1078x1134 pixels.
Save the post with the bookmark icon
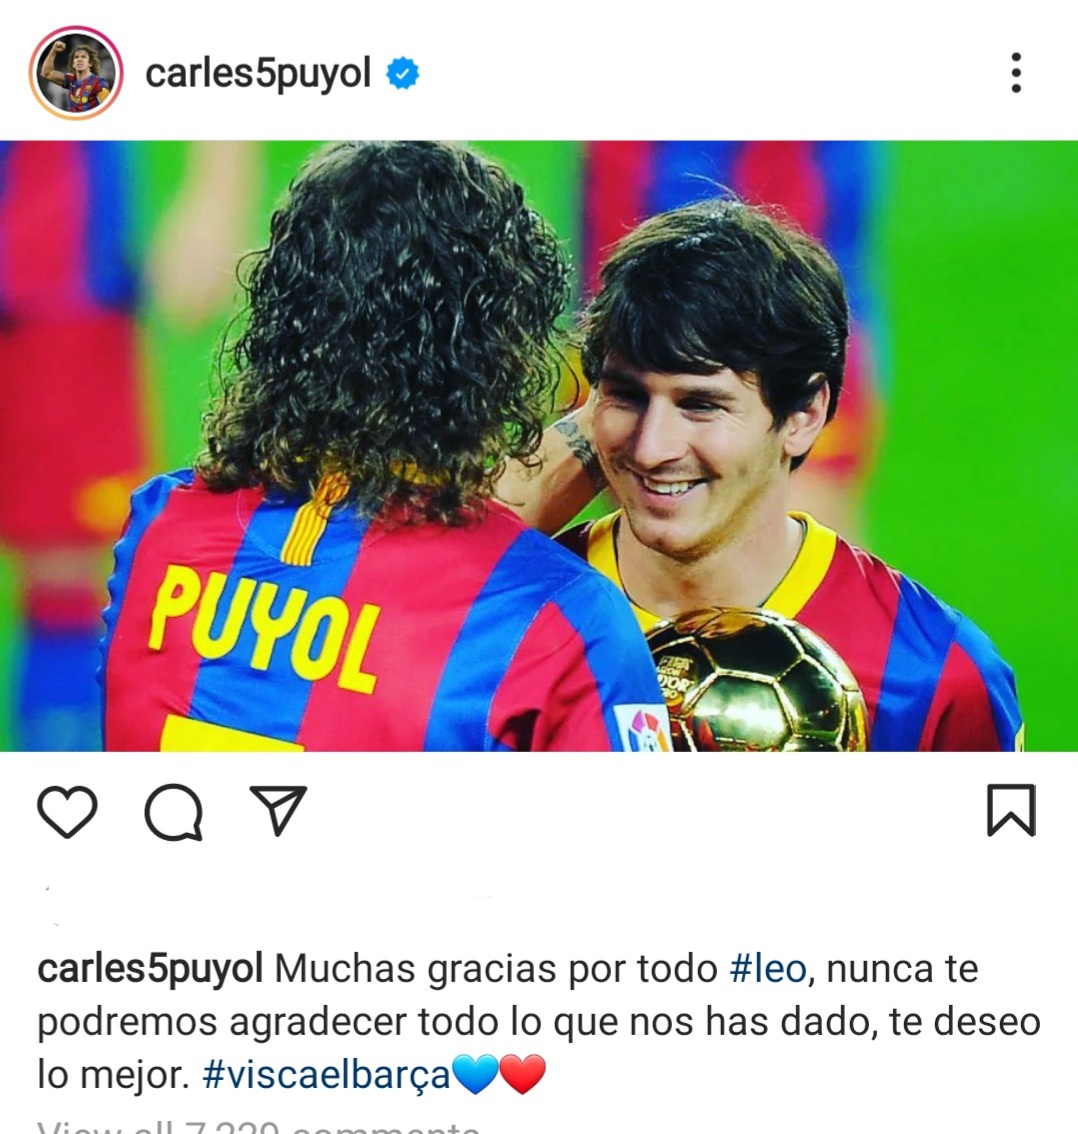[1011, 810]
